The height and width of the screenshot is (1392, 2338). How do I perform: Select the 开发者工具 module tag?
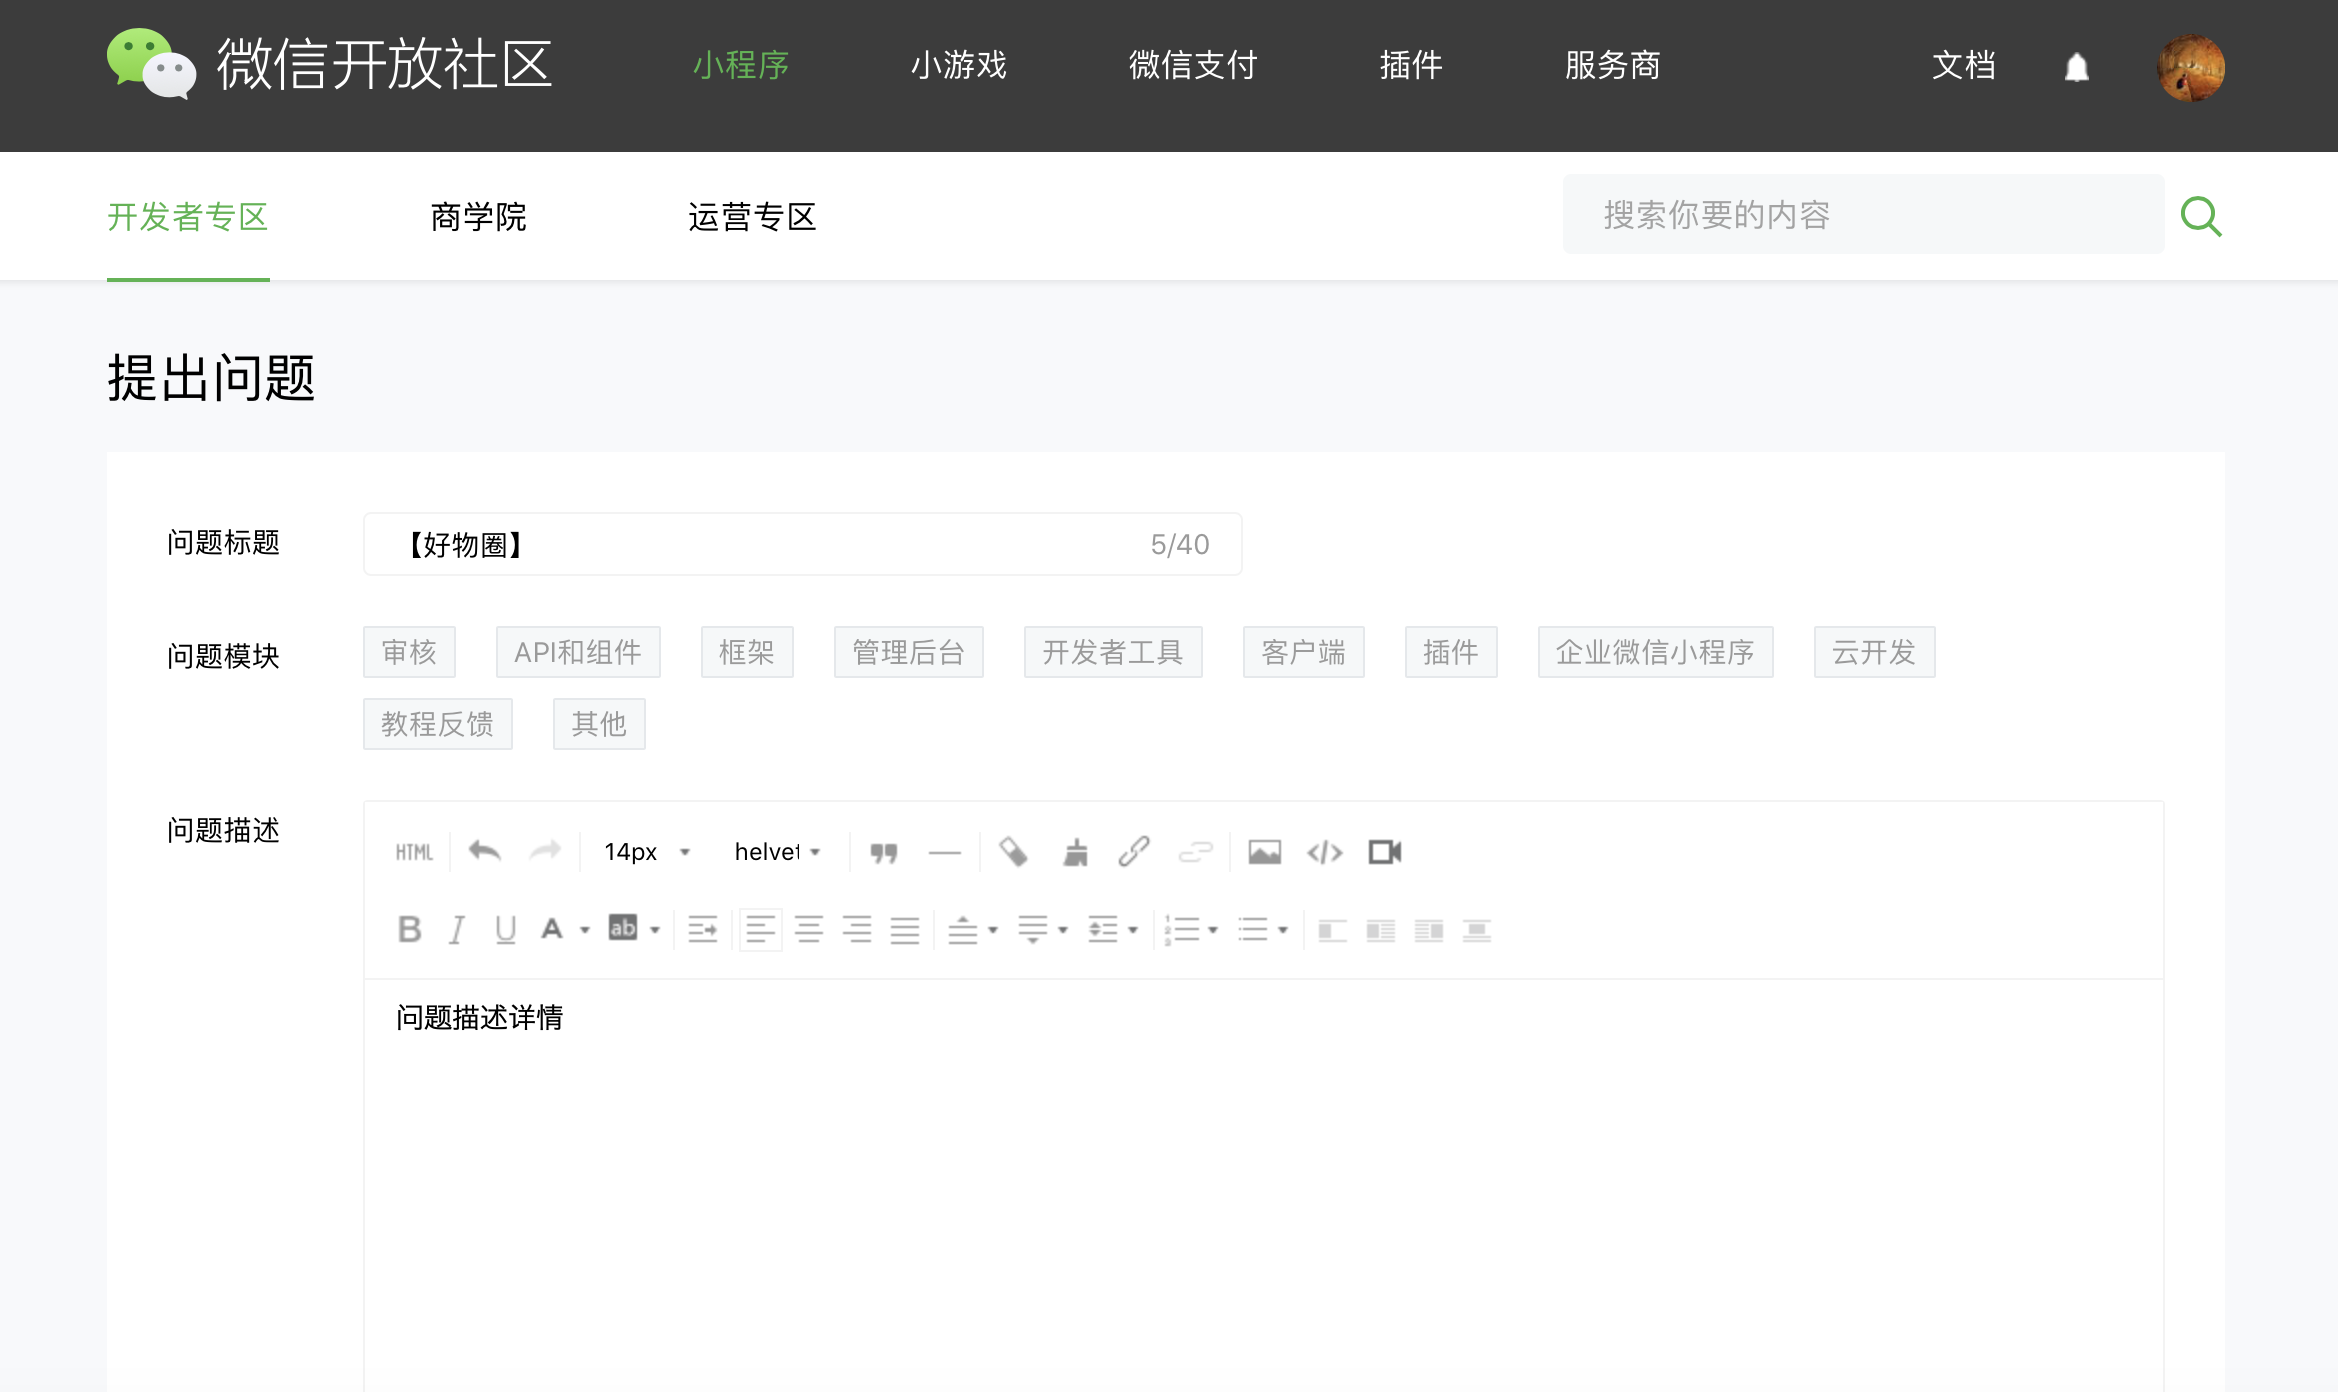tap(1112, 652)
